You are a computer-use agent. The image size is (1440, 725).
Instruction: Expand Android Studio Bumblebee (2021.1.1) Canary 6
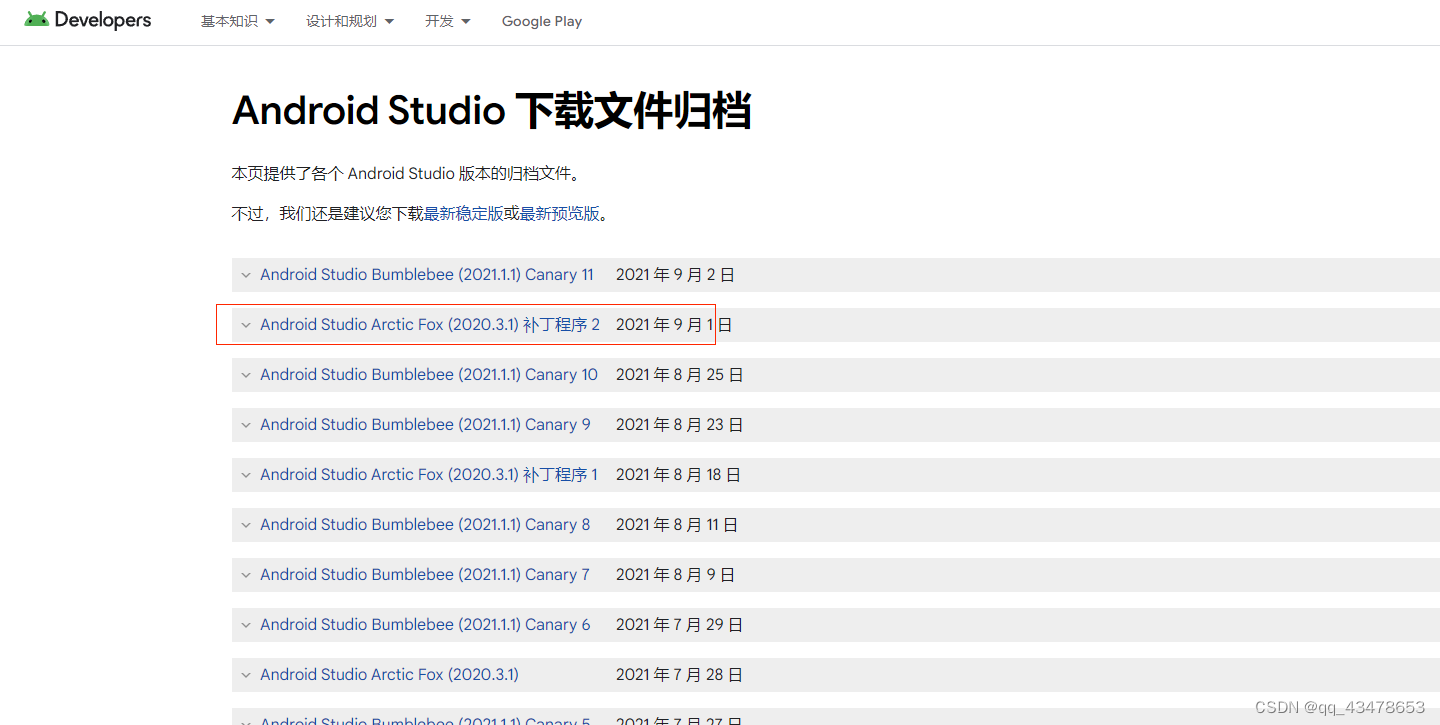(x=245, y=624)
